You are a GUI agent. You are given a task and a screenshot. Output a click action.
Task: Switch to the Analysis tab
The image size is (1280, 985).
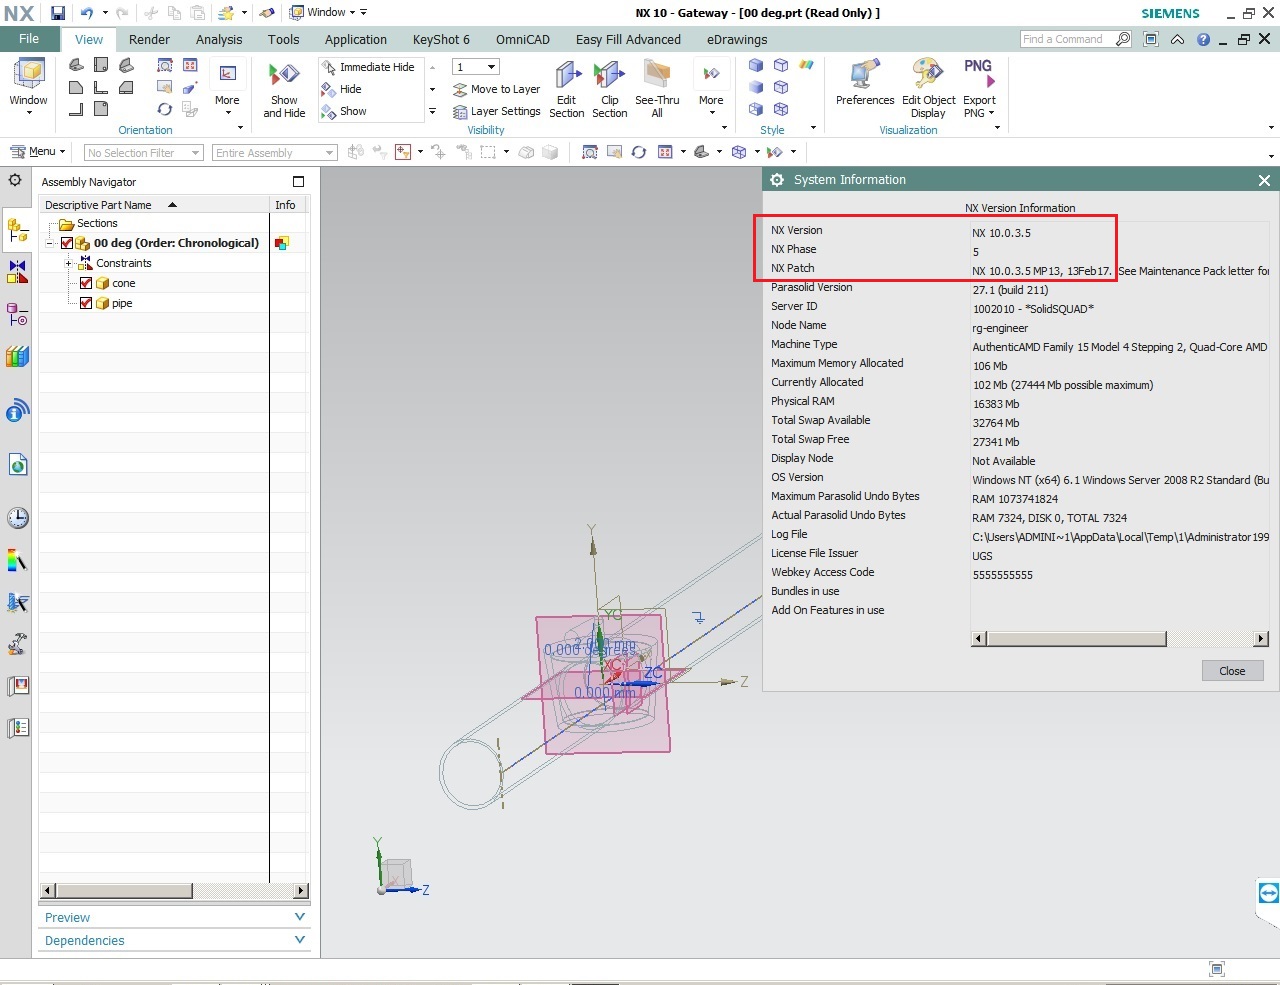point(219,39)
